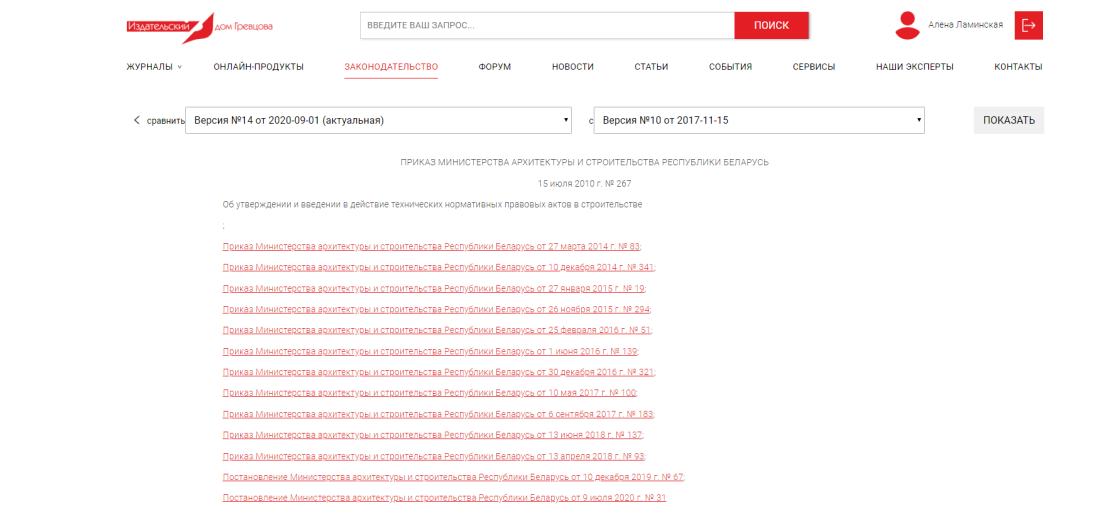Open the order from 1 июня 2016 № 139
Screen dimensions: 1104x507
tap(430, 351)
